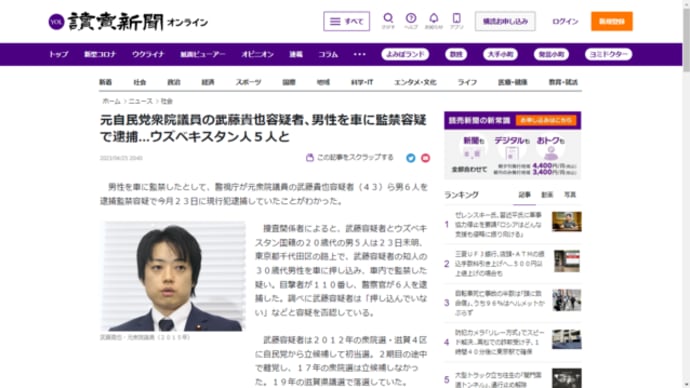
Task: Select the 科学・IT category tab
Action: point(362,82)
